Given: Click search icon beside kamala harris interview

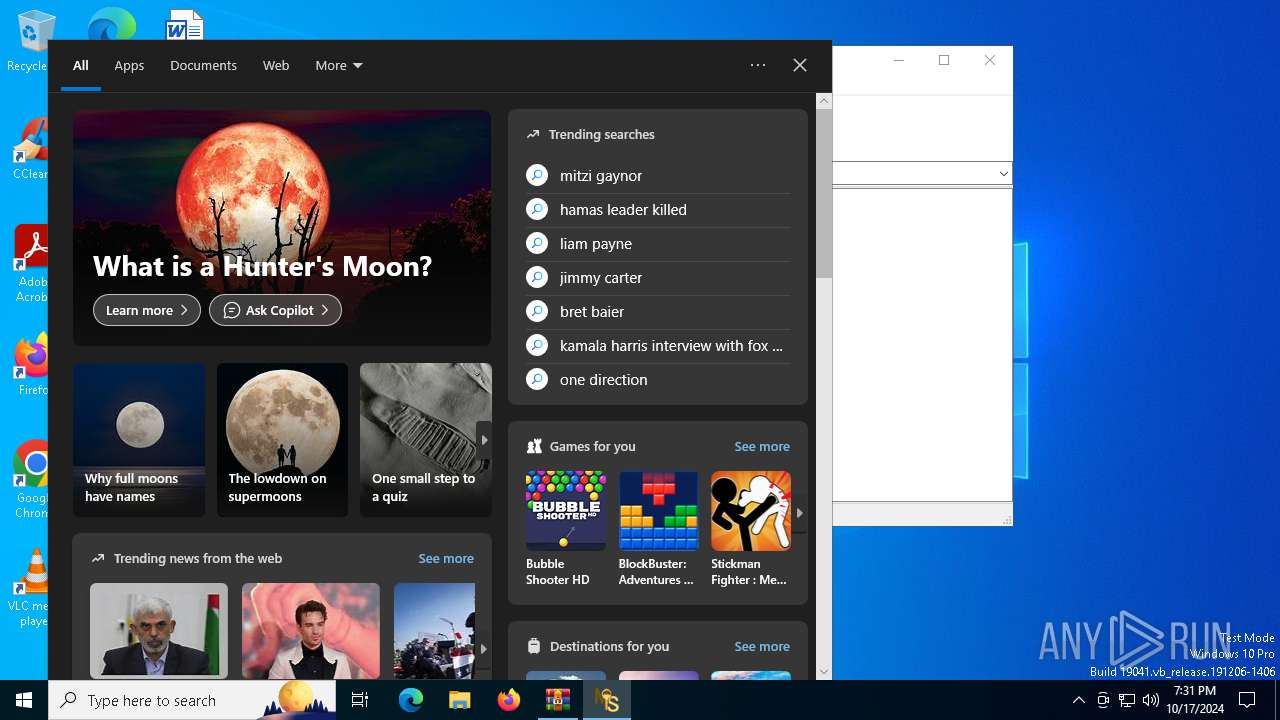Looking at the screenshot, I should click(537, 346).
